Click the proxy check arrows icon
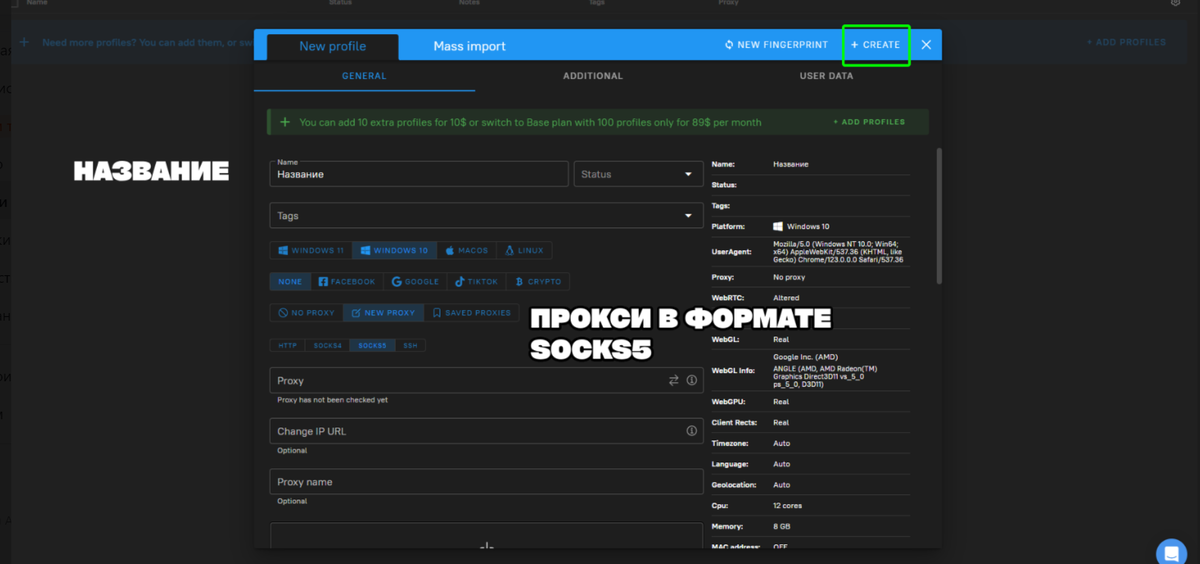Viewport: 1200px width, 564px height. 674,381
